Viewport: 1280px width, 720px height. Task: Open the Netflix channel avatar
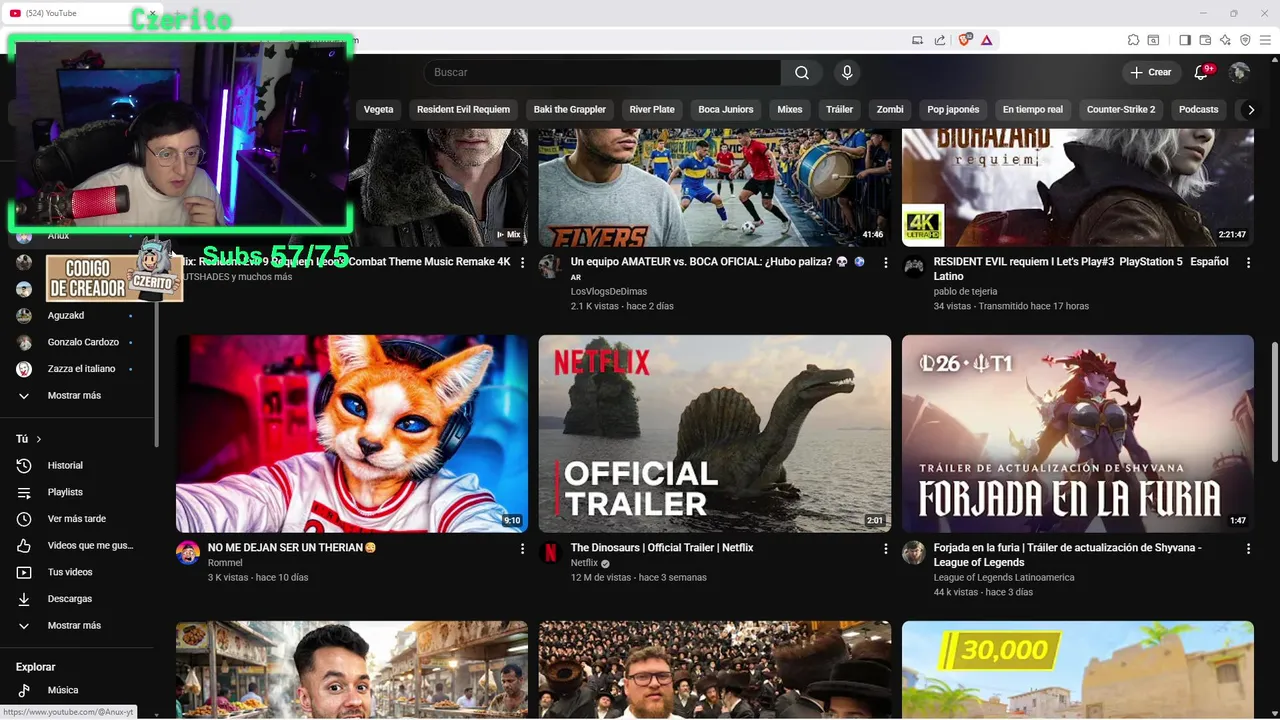(x=550, y=552)
